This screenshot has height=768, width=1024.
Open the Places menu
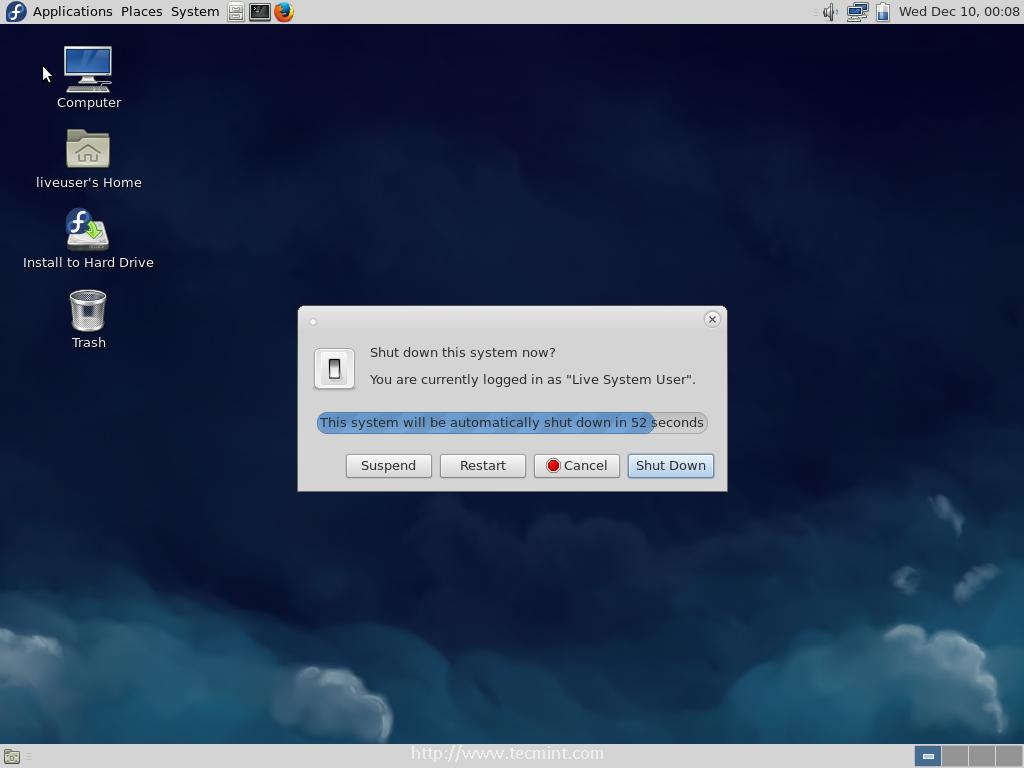142,12
